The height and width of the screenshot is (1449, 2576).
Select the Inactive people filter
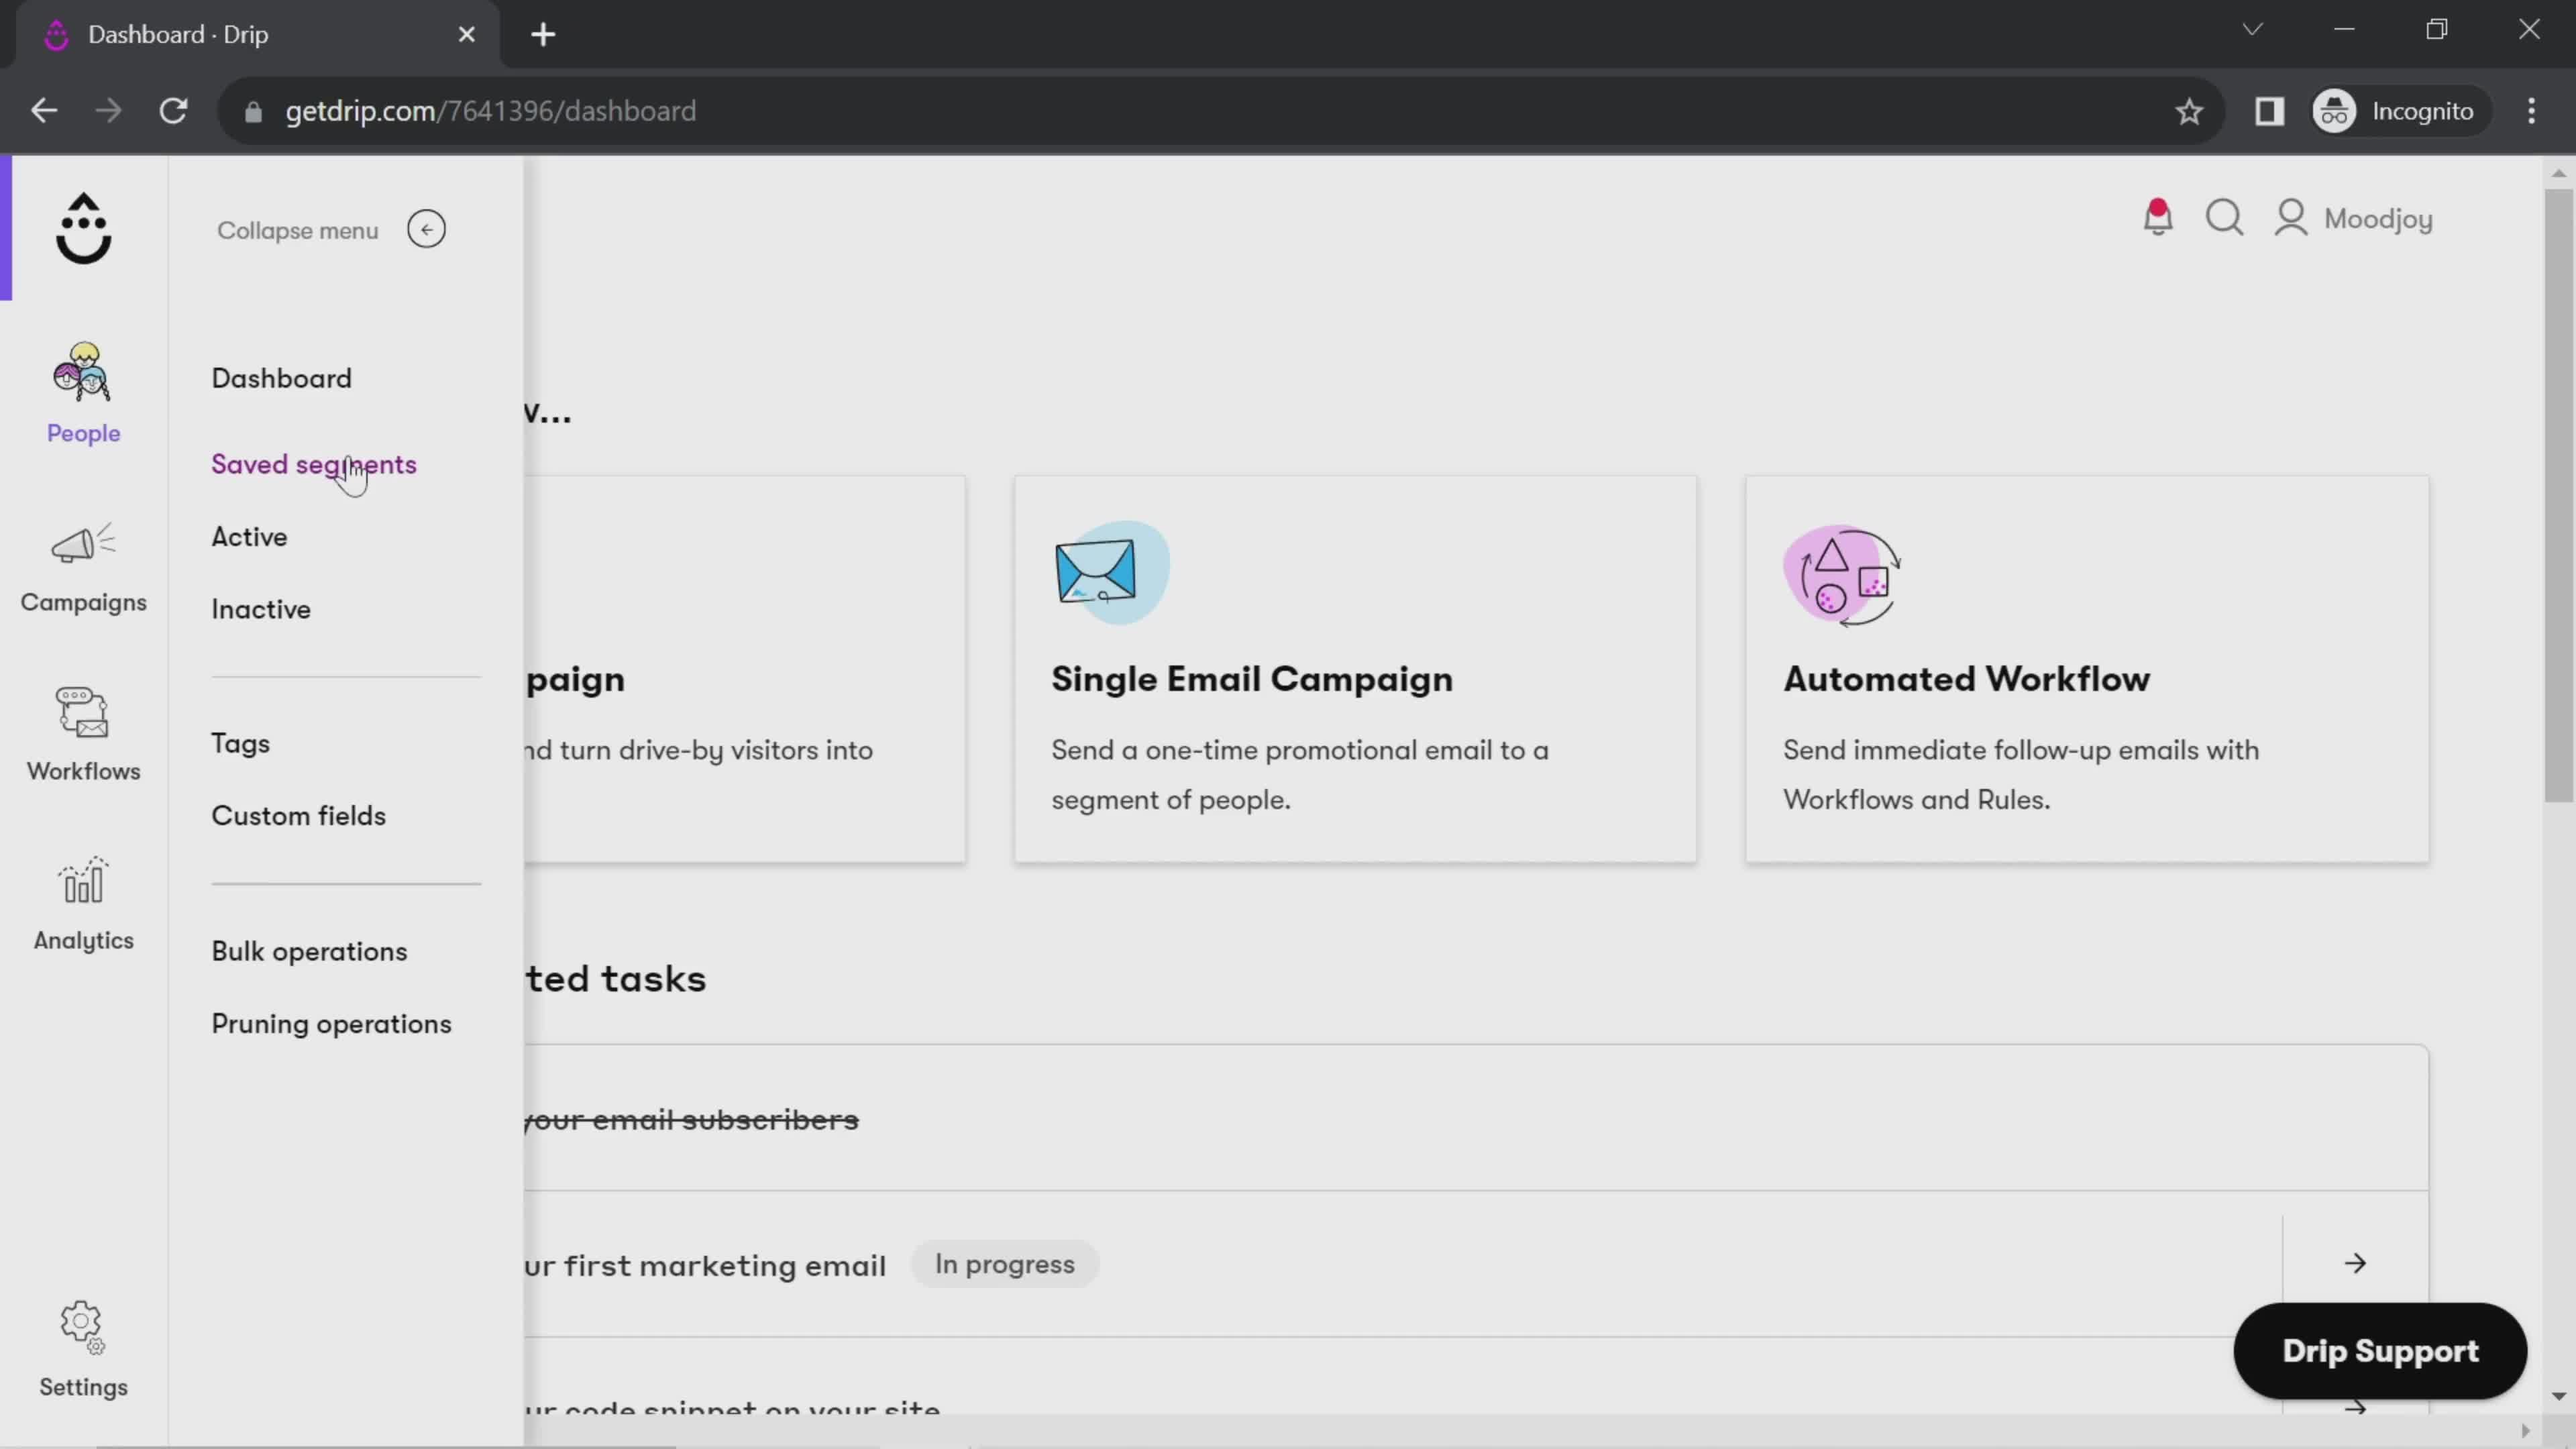260,608
